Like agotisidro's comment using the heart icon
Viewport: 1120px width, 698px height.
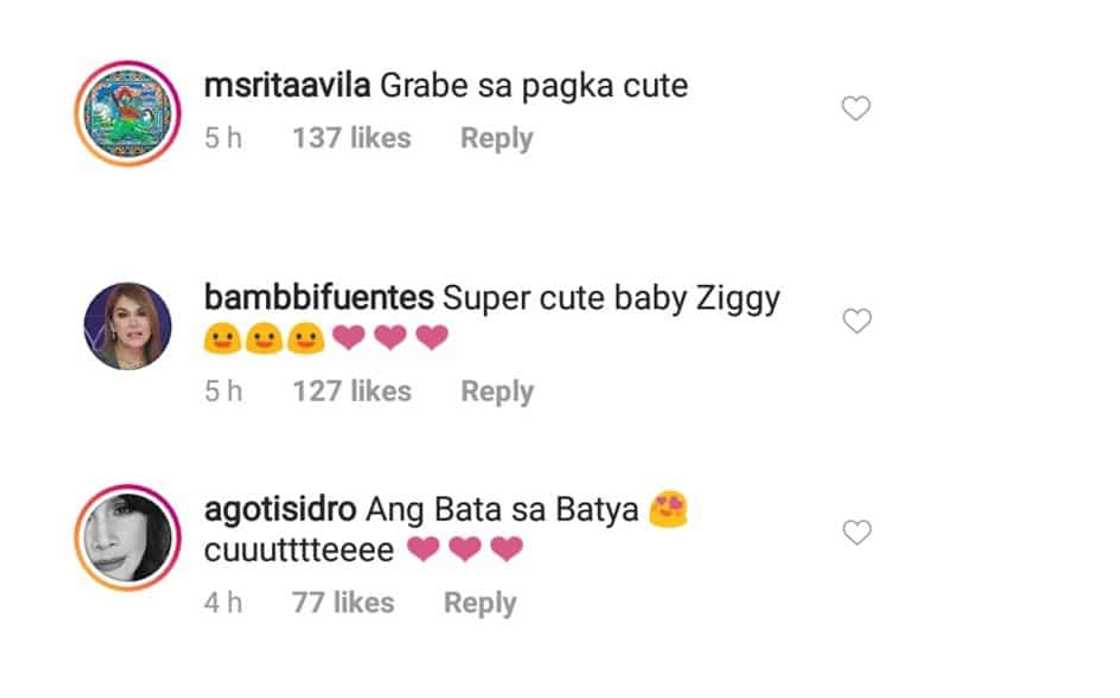855,532
